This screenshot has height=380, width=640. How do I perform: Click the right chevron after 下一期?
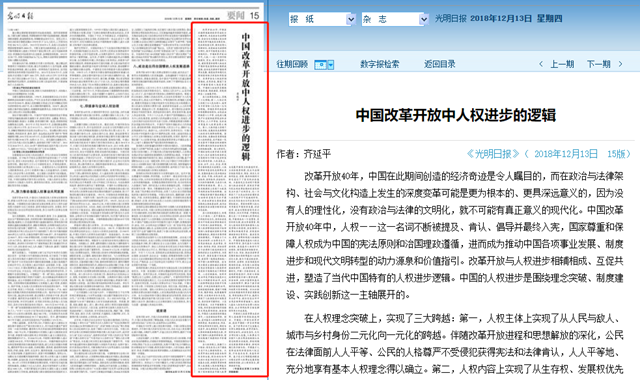[620, 64]
